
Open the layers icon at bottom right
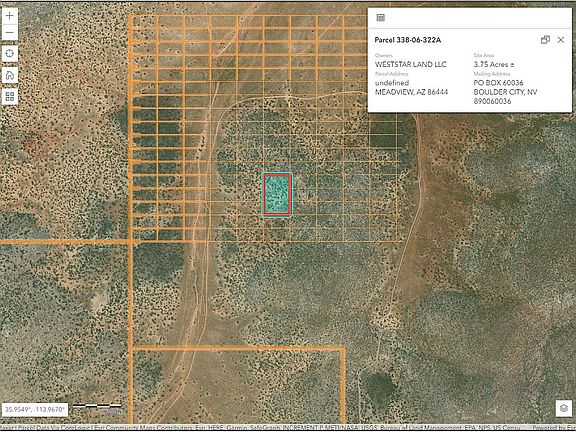coord(564,408)
